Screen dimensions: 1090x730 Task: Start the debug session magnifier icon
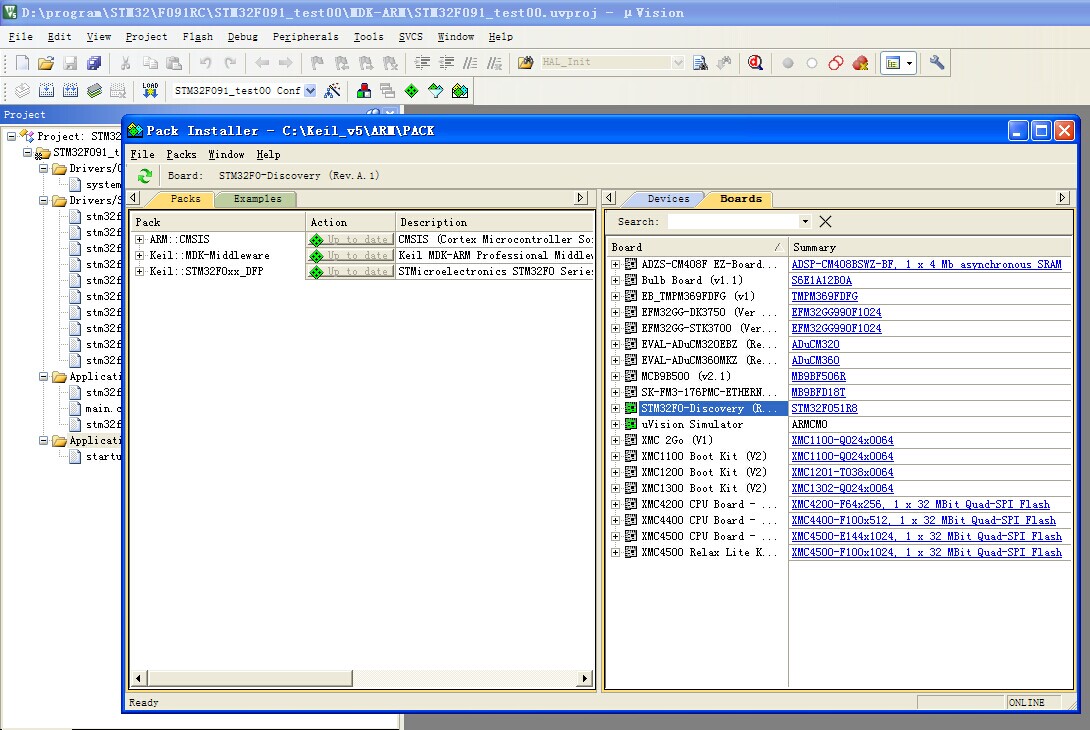click(x=755, y=63)
